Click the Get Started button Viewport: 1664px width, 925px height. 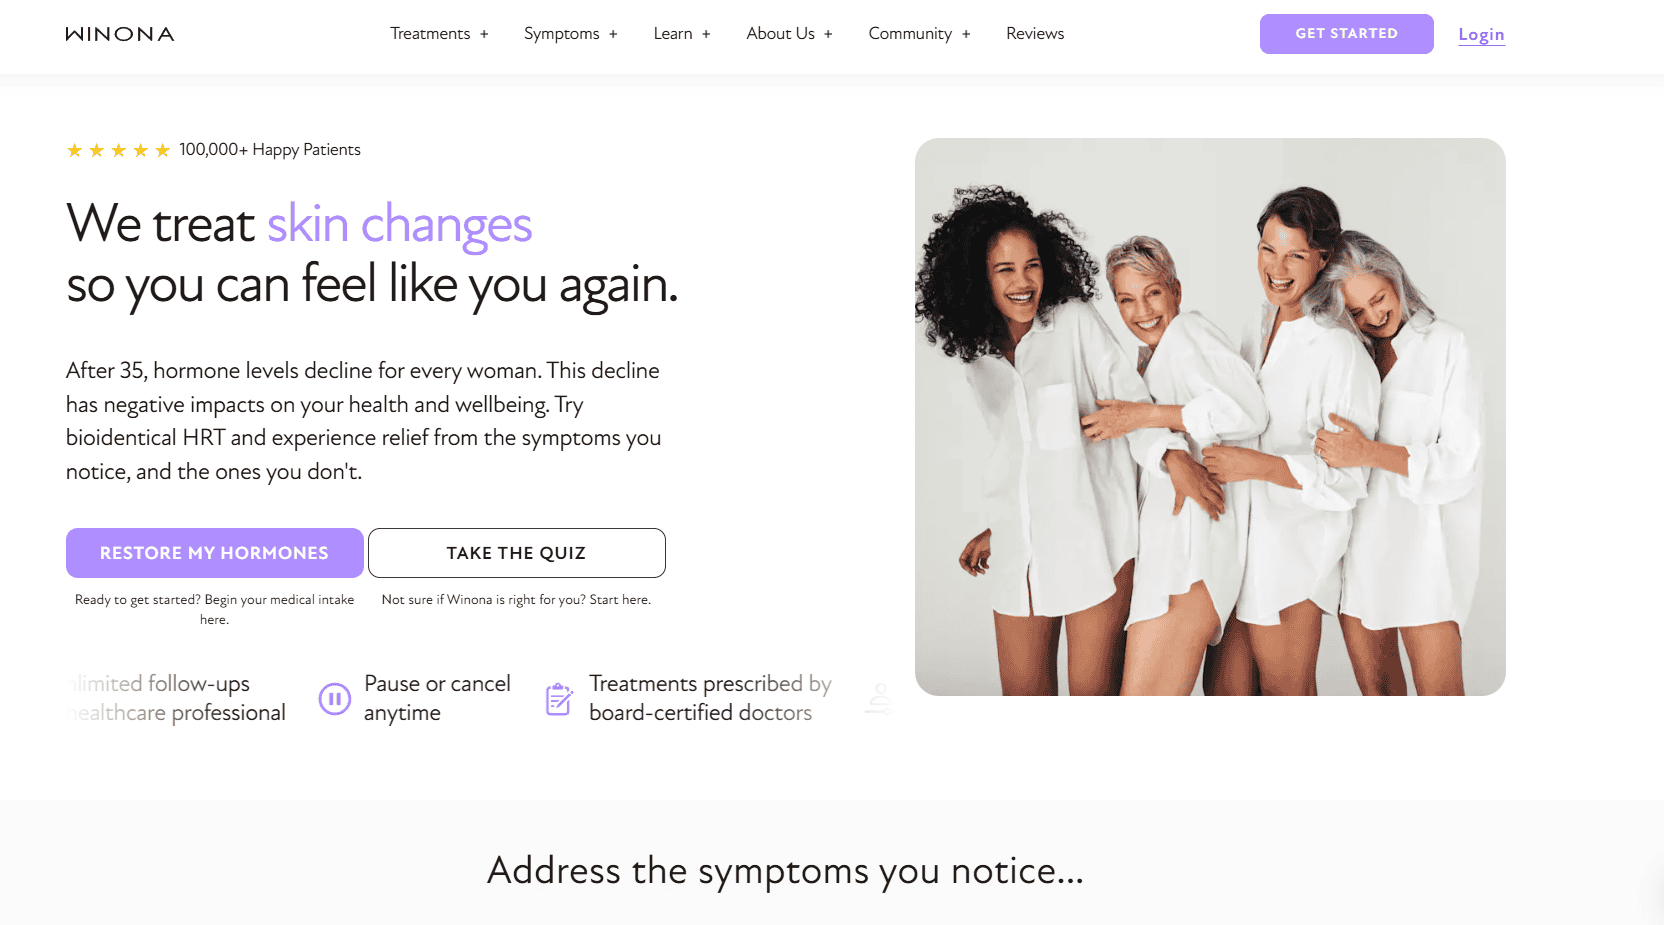pos(1346,34)
